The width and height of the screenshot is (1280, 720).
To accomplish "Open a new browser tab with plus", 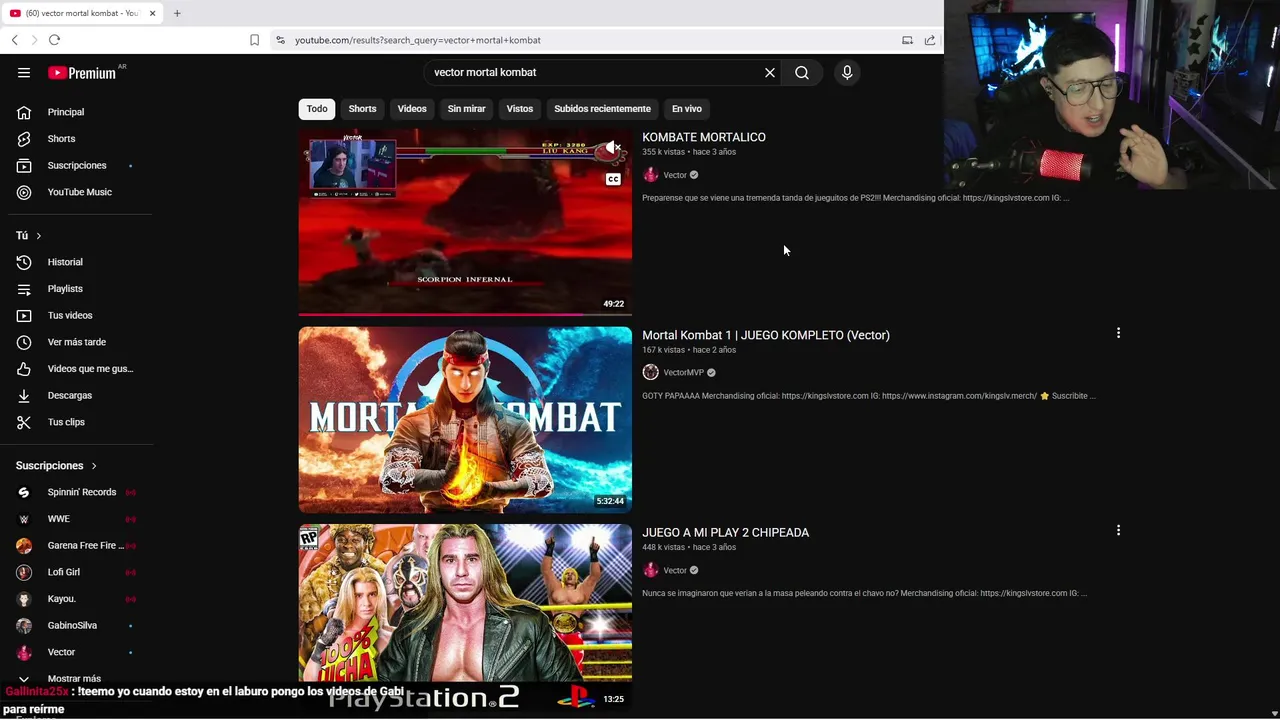I will click(x=177, y=13).
